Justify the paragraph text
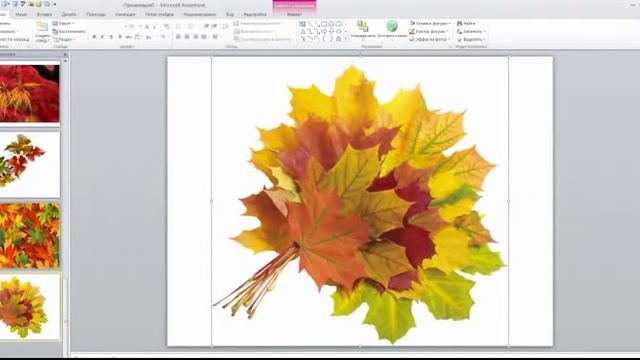This screenshot has height=360, width=640. (x=204, y=37)
